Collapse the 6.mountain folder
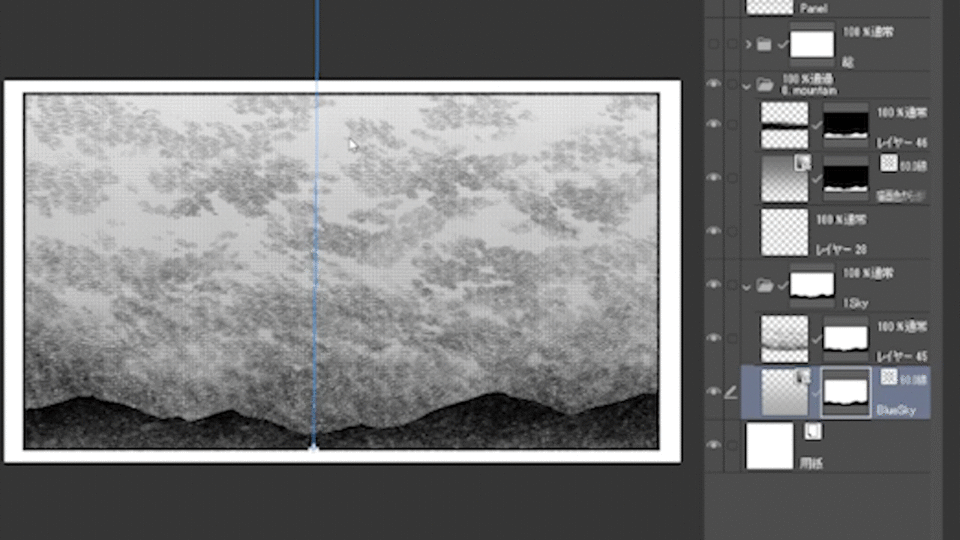 coord(746,86)
